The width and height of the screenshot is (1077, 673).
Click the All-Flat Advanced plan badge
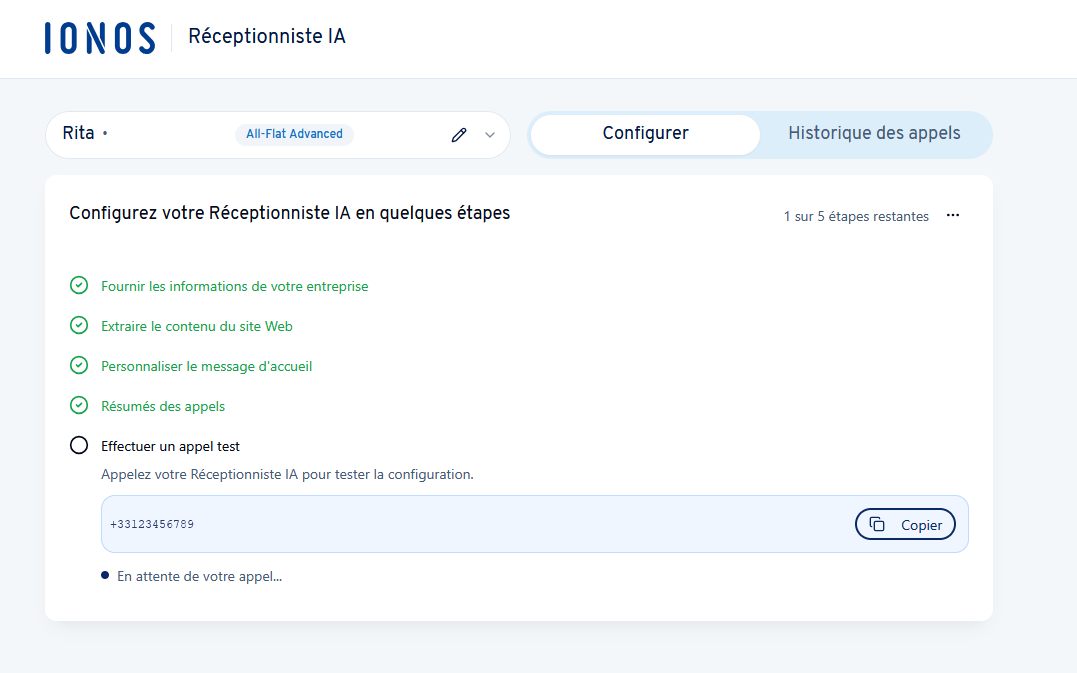pos(294,134)
